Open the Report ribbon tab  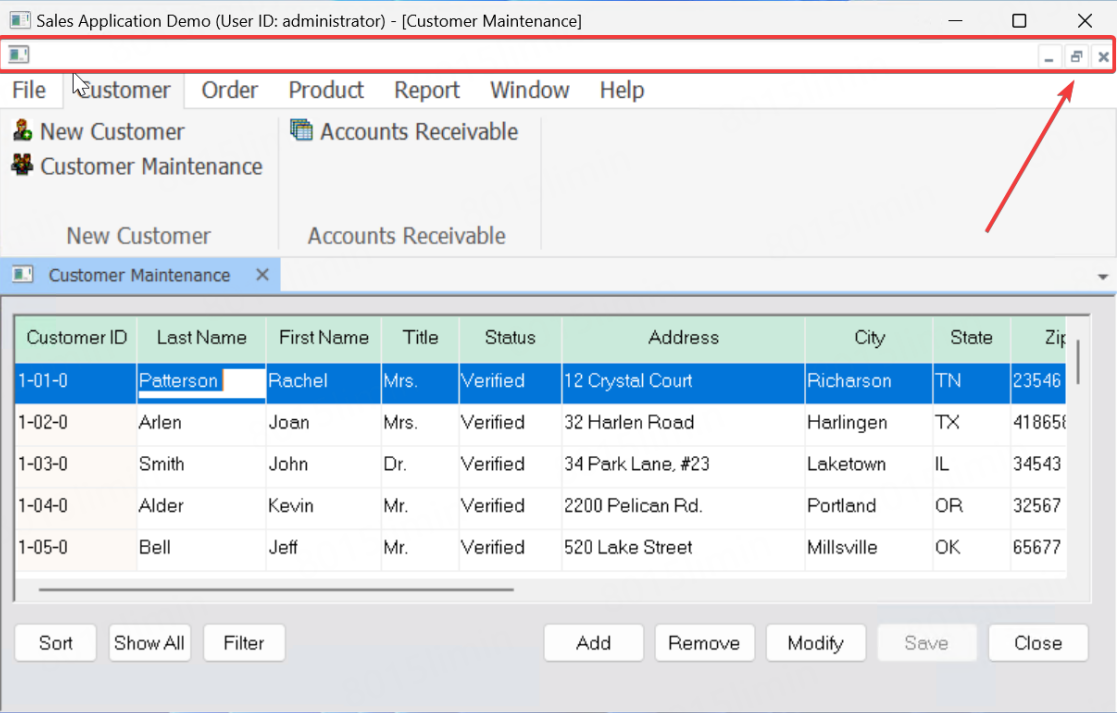(x=426, y=90)
